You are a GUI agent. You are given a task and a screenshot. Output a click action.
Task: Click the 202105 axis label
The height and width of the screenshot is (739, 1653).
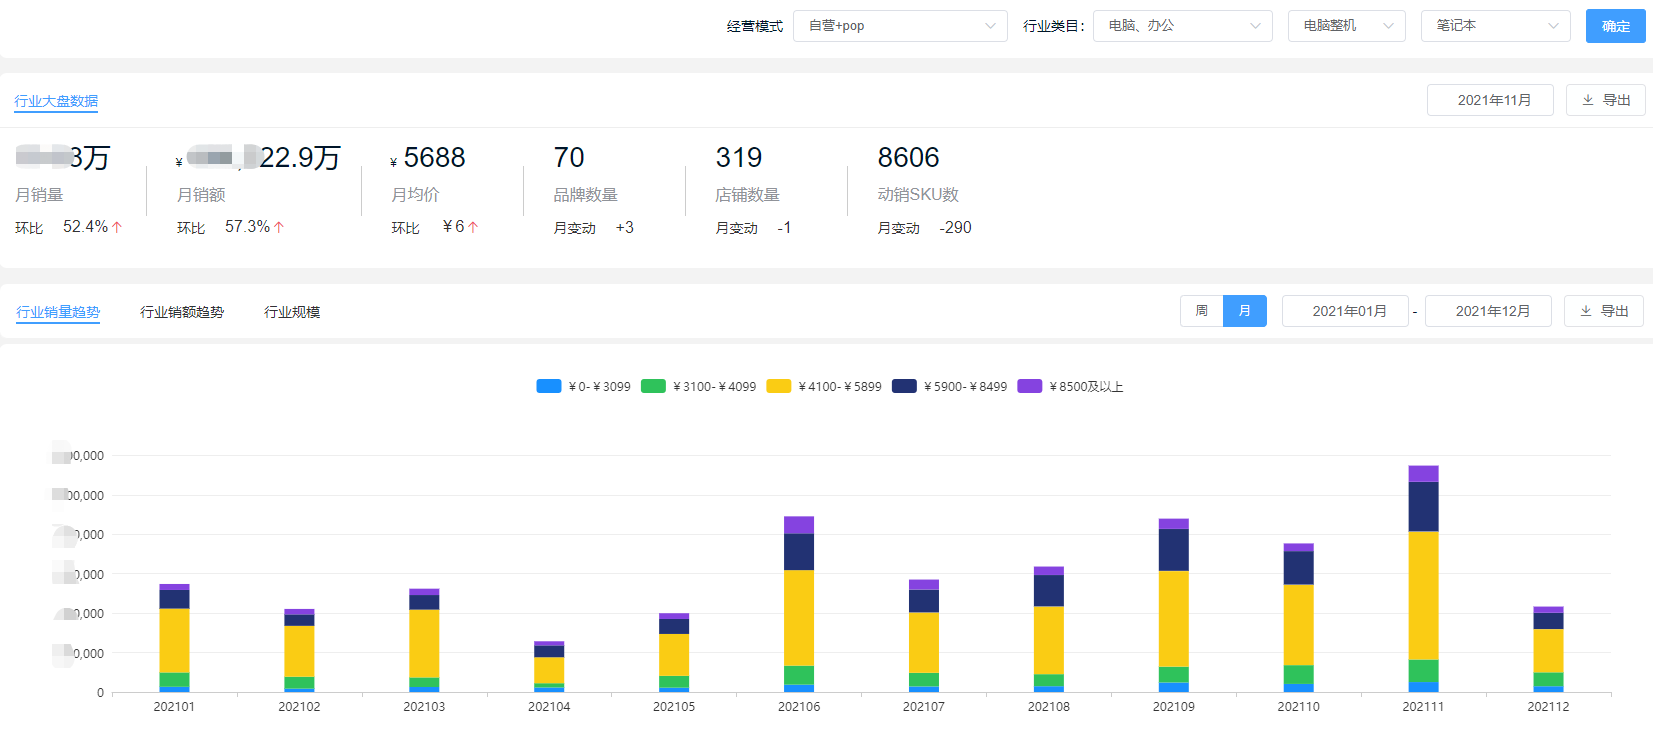click(x=674, y=707)
